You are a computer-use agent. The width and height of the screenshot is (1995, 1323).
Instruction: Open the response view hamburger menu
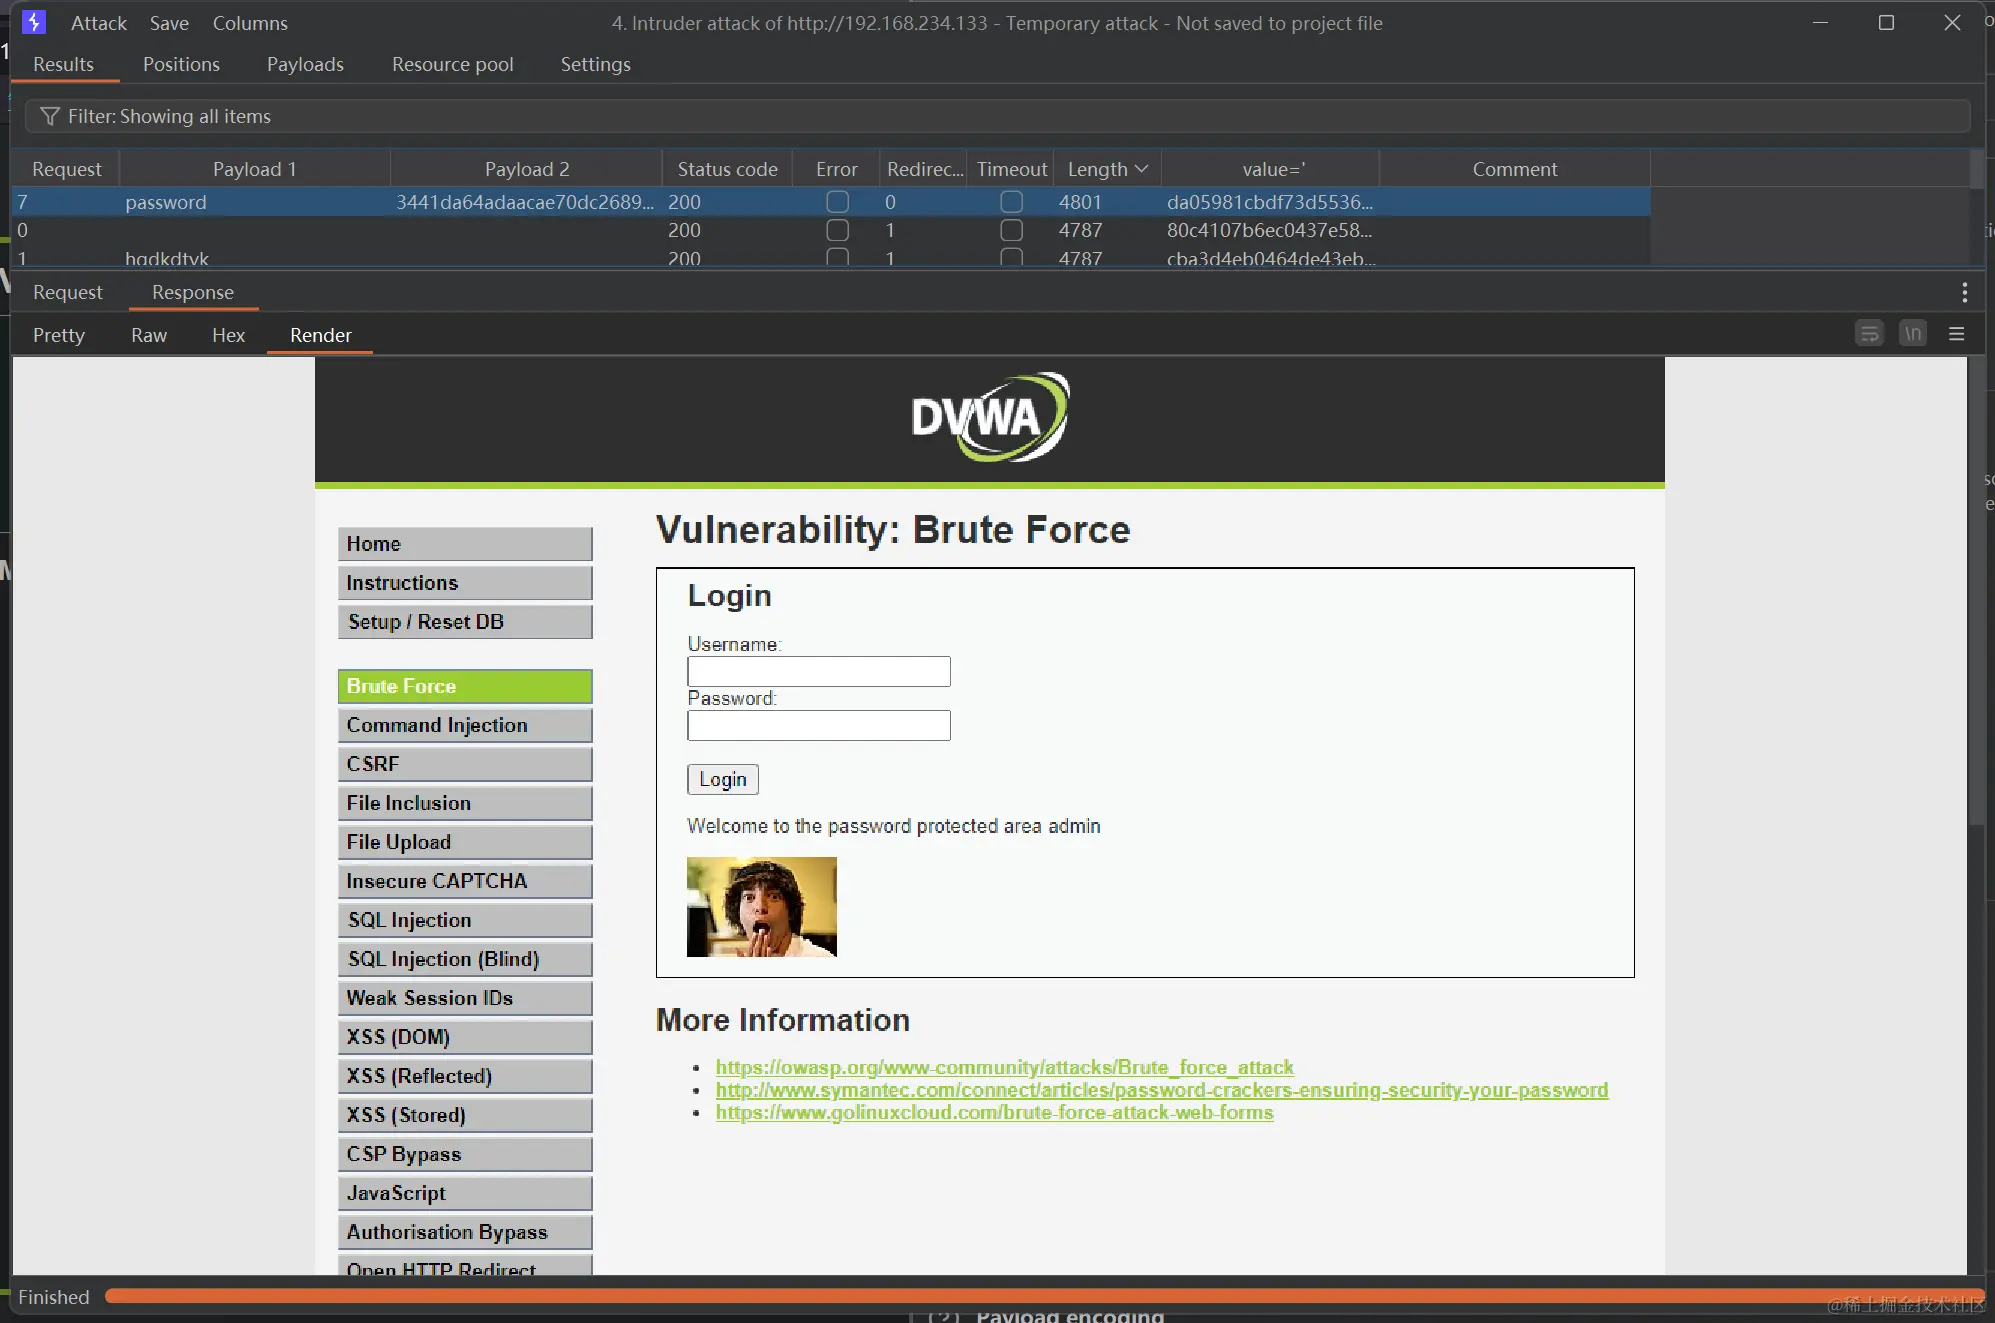tap(1957, 334)
